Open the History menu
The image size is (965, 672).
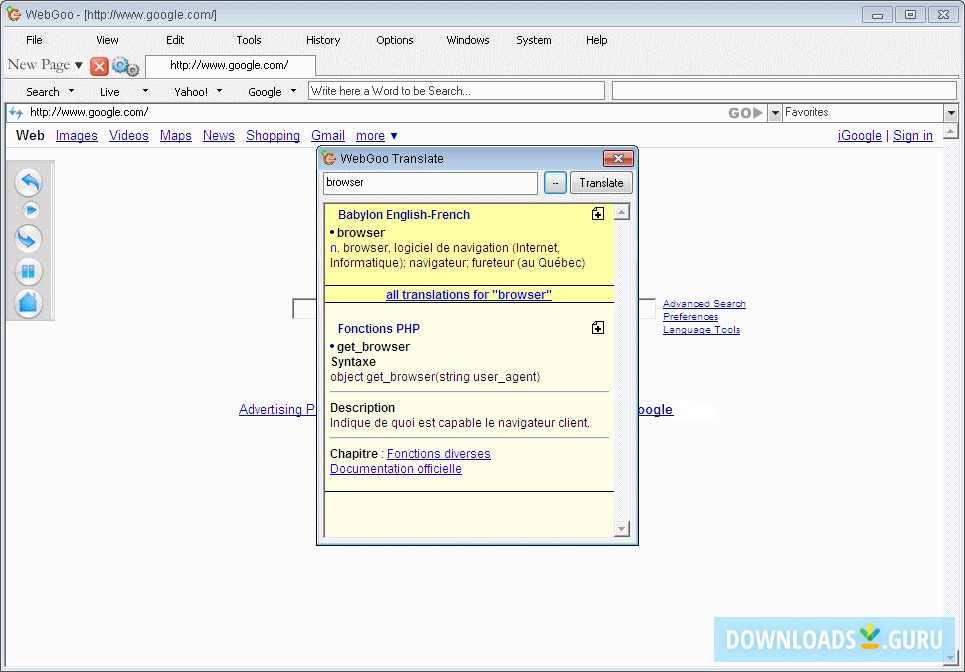pos(323,40)
